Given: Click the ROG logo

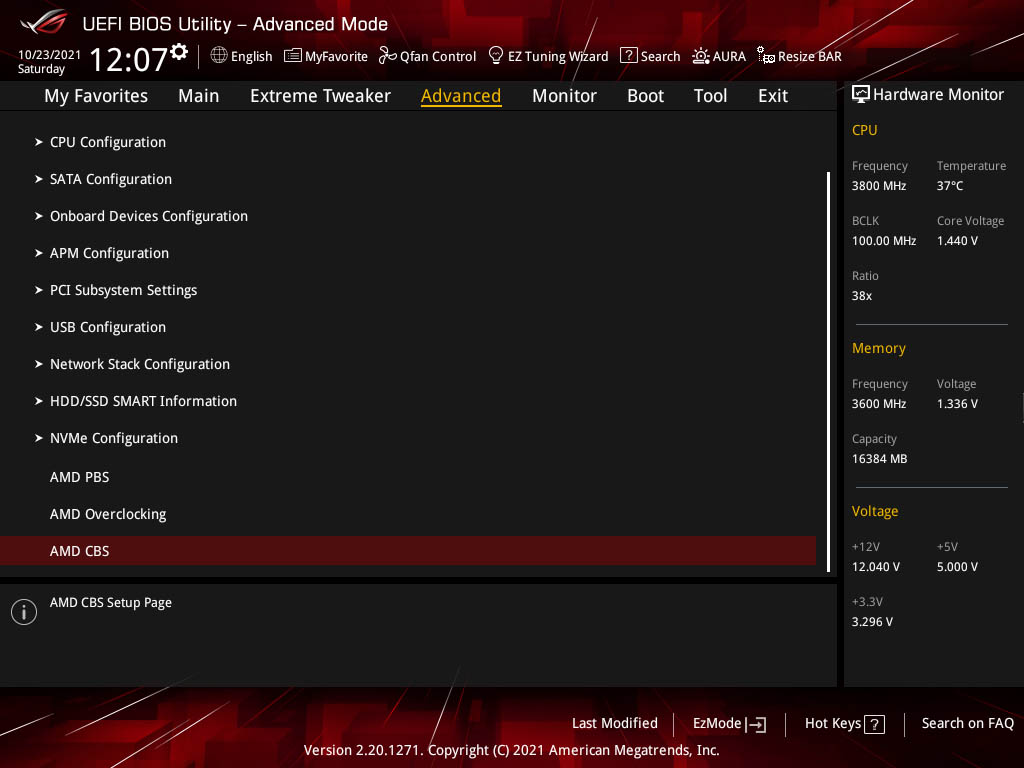Looking at the screenshot, I should 43,22.
